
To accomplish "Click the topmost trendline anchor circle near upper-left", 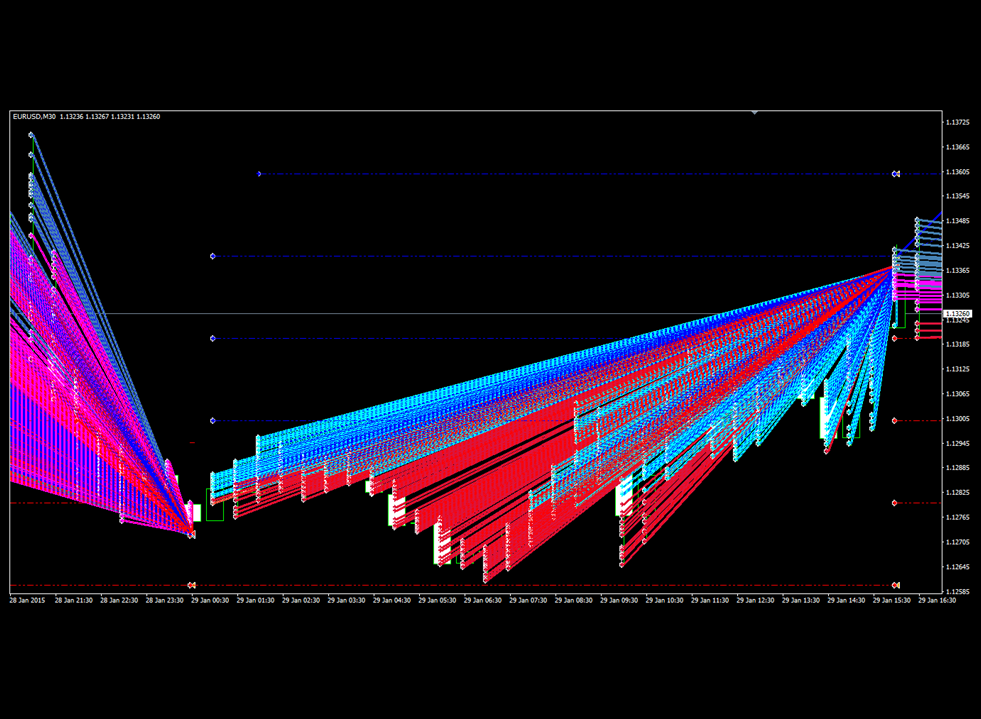I will pos(30,135).
